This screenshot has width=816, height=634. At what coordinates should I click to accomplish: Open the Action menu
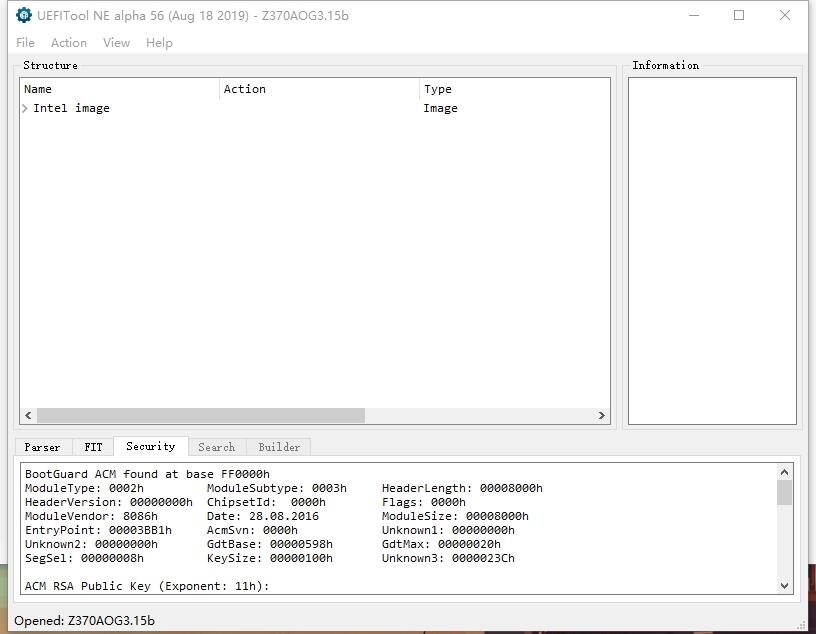[x=69, y=43]
